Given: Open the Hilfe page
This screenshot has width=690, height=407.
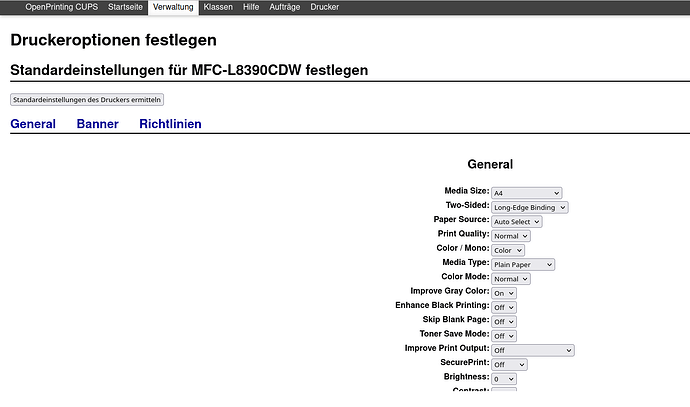Looking at the screenshot, I should (x=251, y=7).
